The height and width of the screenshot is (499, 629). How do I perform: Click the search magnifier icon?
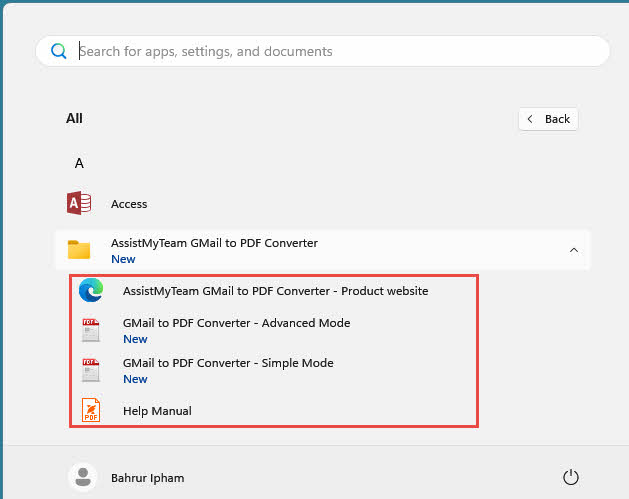[x=59, y=51]
